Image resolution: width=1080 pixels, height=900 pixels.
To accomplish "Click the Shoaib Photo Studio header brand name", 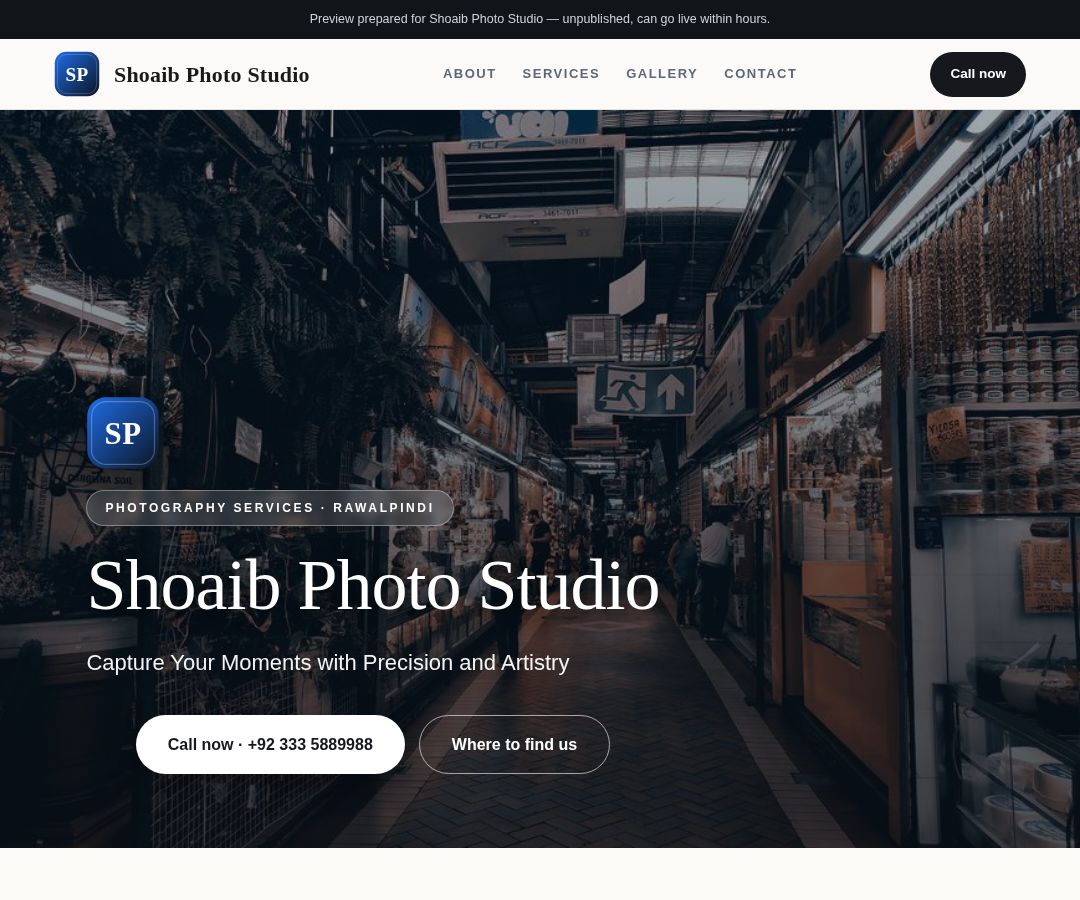I will (211, 74).
